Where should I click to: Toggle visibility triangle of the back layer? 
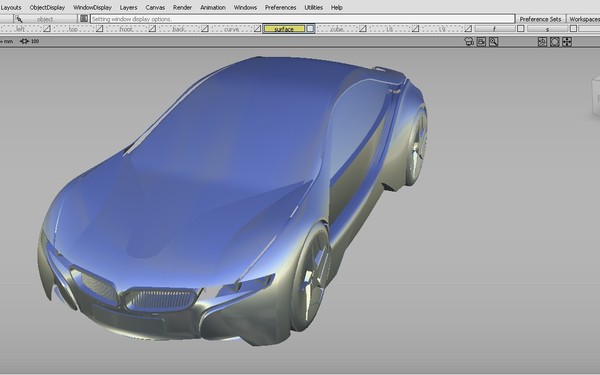205,29
